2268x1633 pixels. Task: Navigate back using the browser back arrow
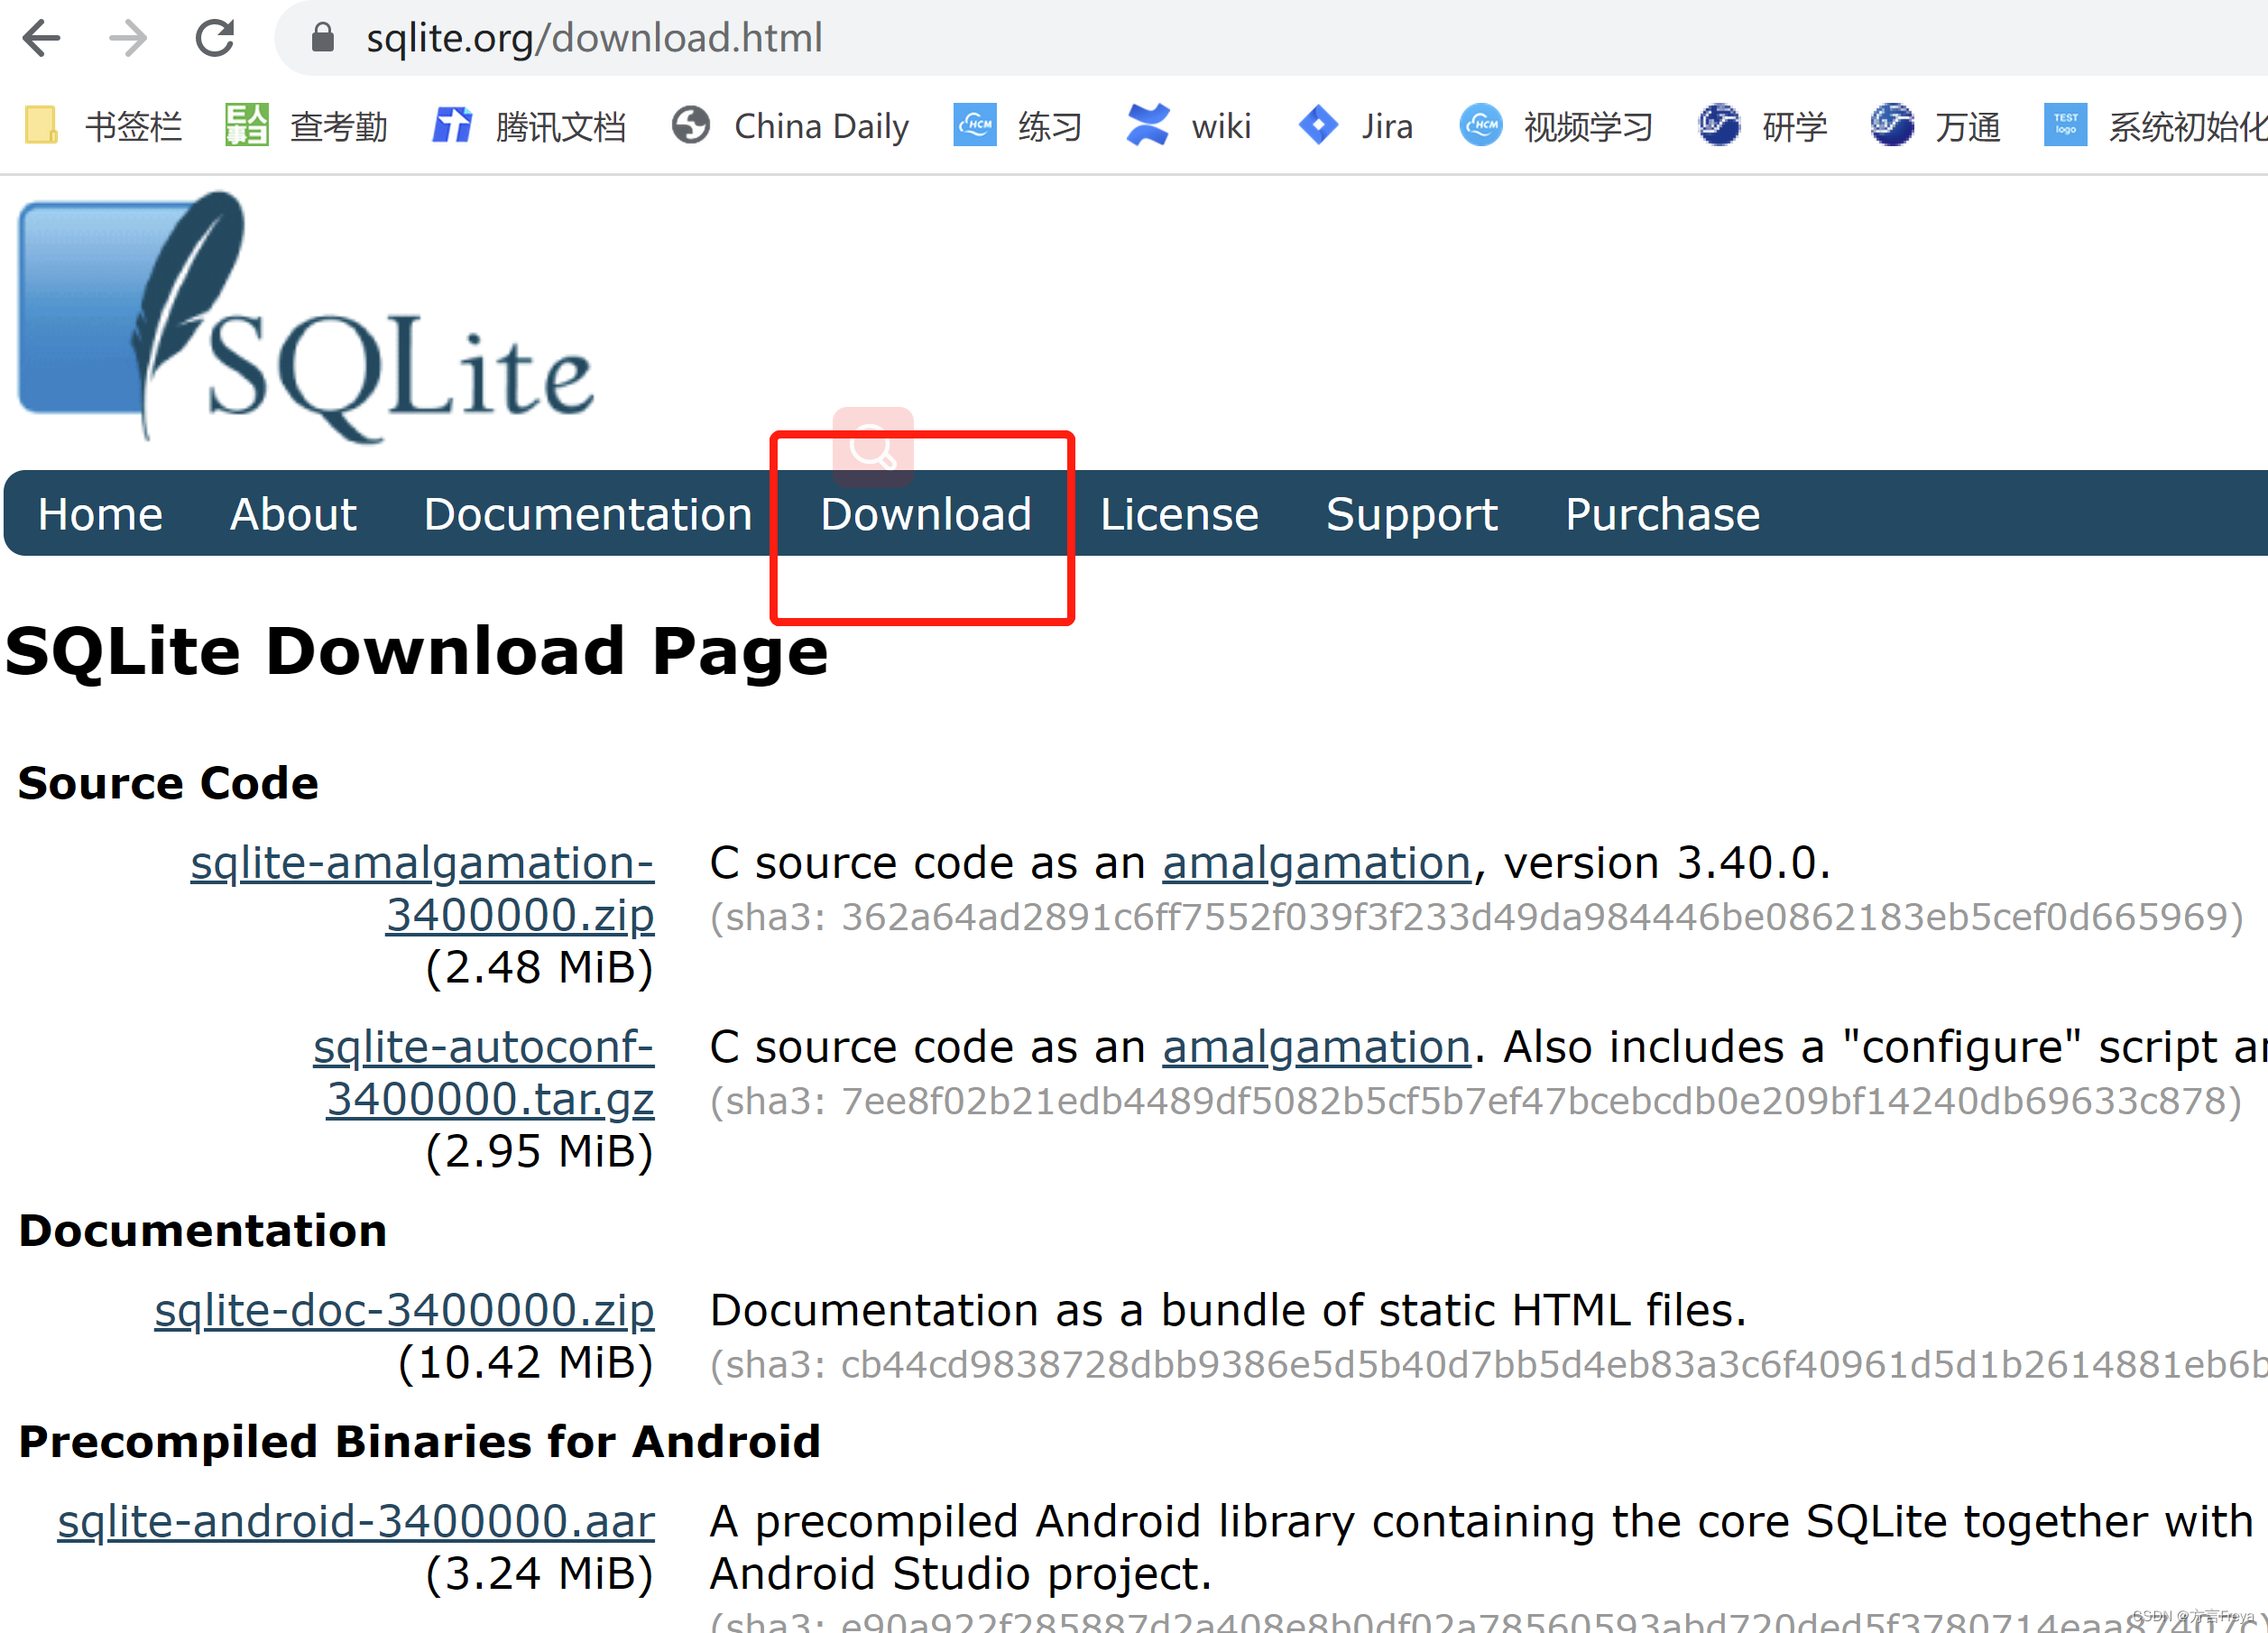(x=42, y=38)
